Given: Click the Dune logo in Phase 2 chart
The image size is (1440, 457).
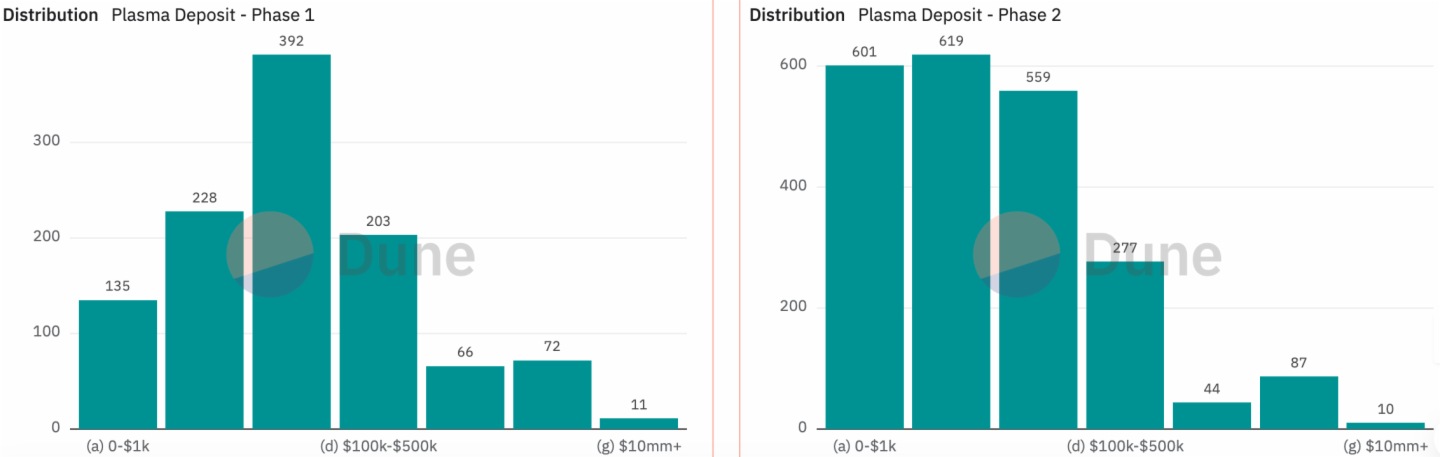Looking at the screenshot, I should pos(1097,255).
